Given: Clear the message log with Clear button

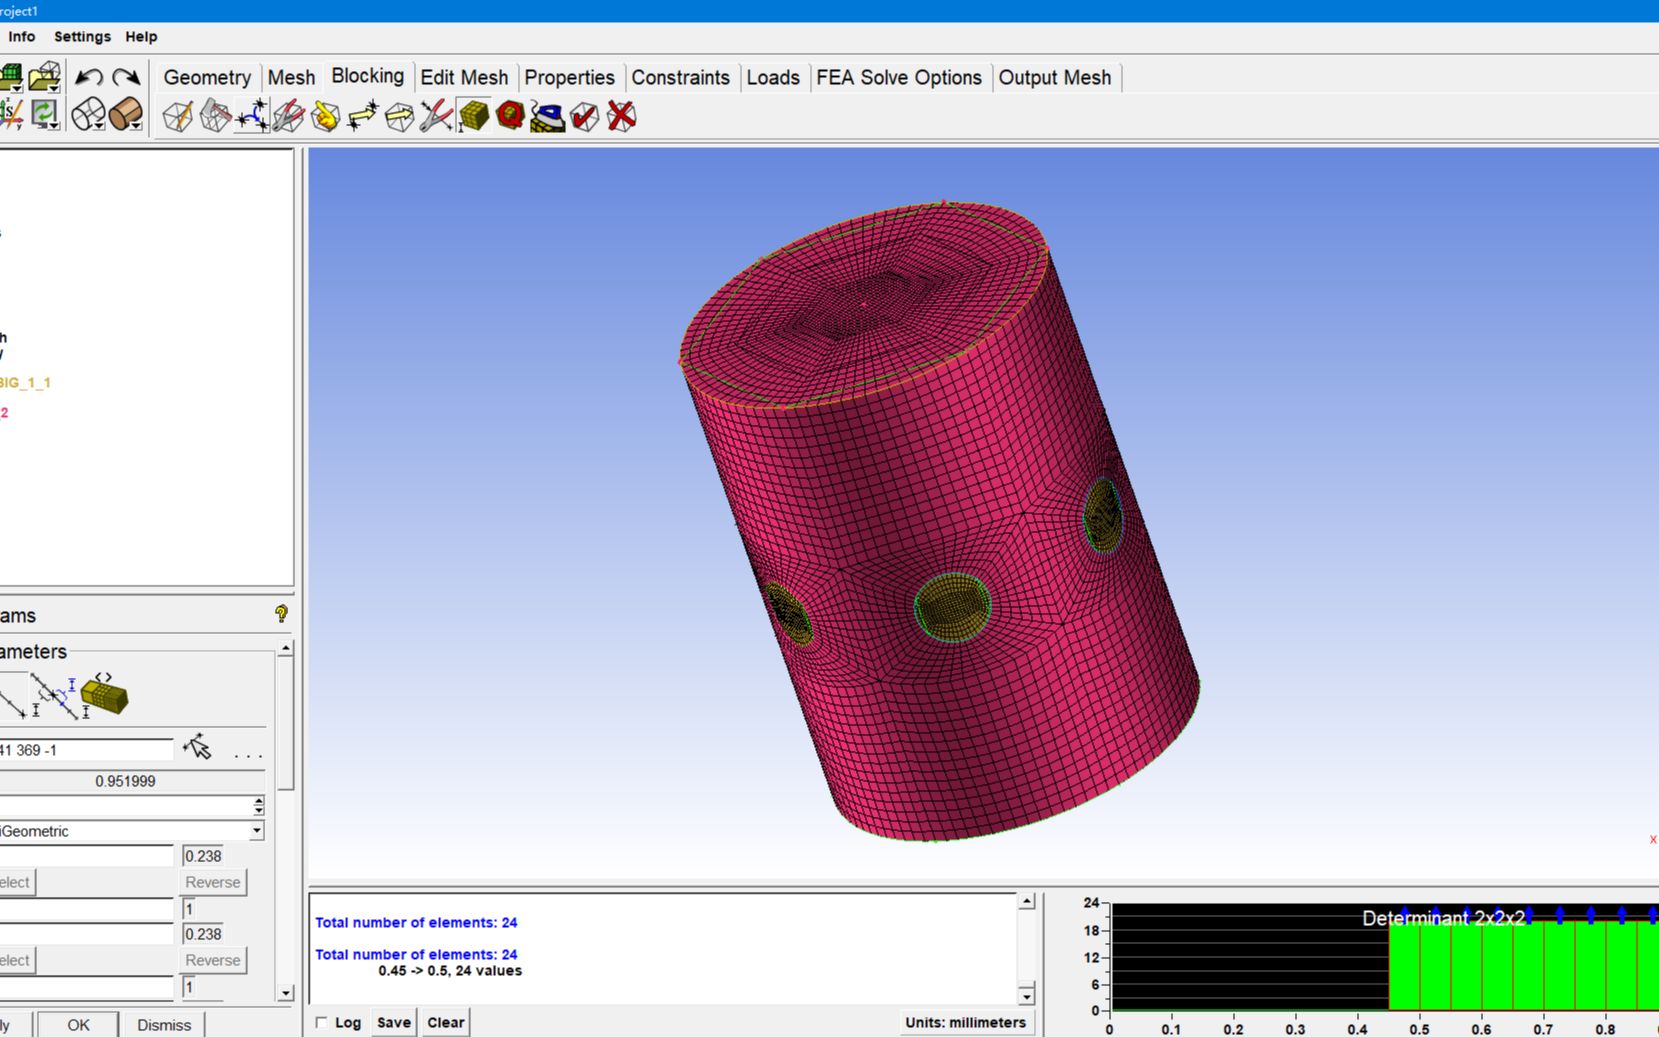Looking at the screenshot, I should (445, 1022).
